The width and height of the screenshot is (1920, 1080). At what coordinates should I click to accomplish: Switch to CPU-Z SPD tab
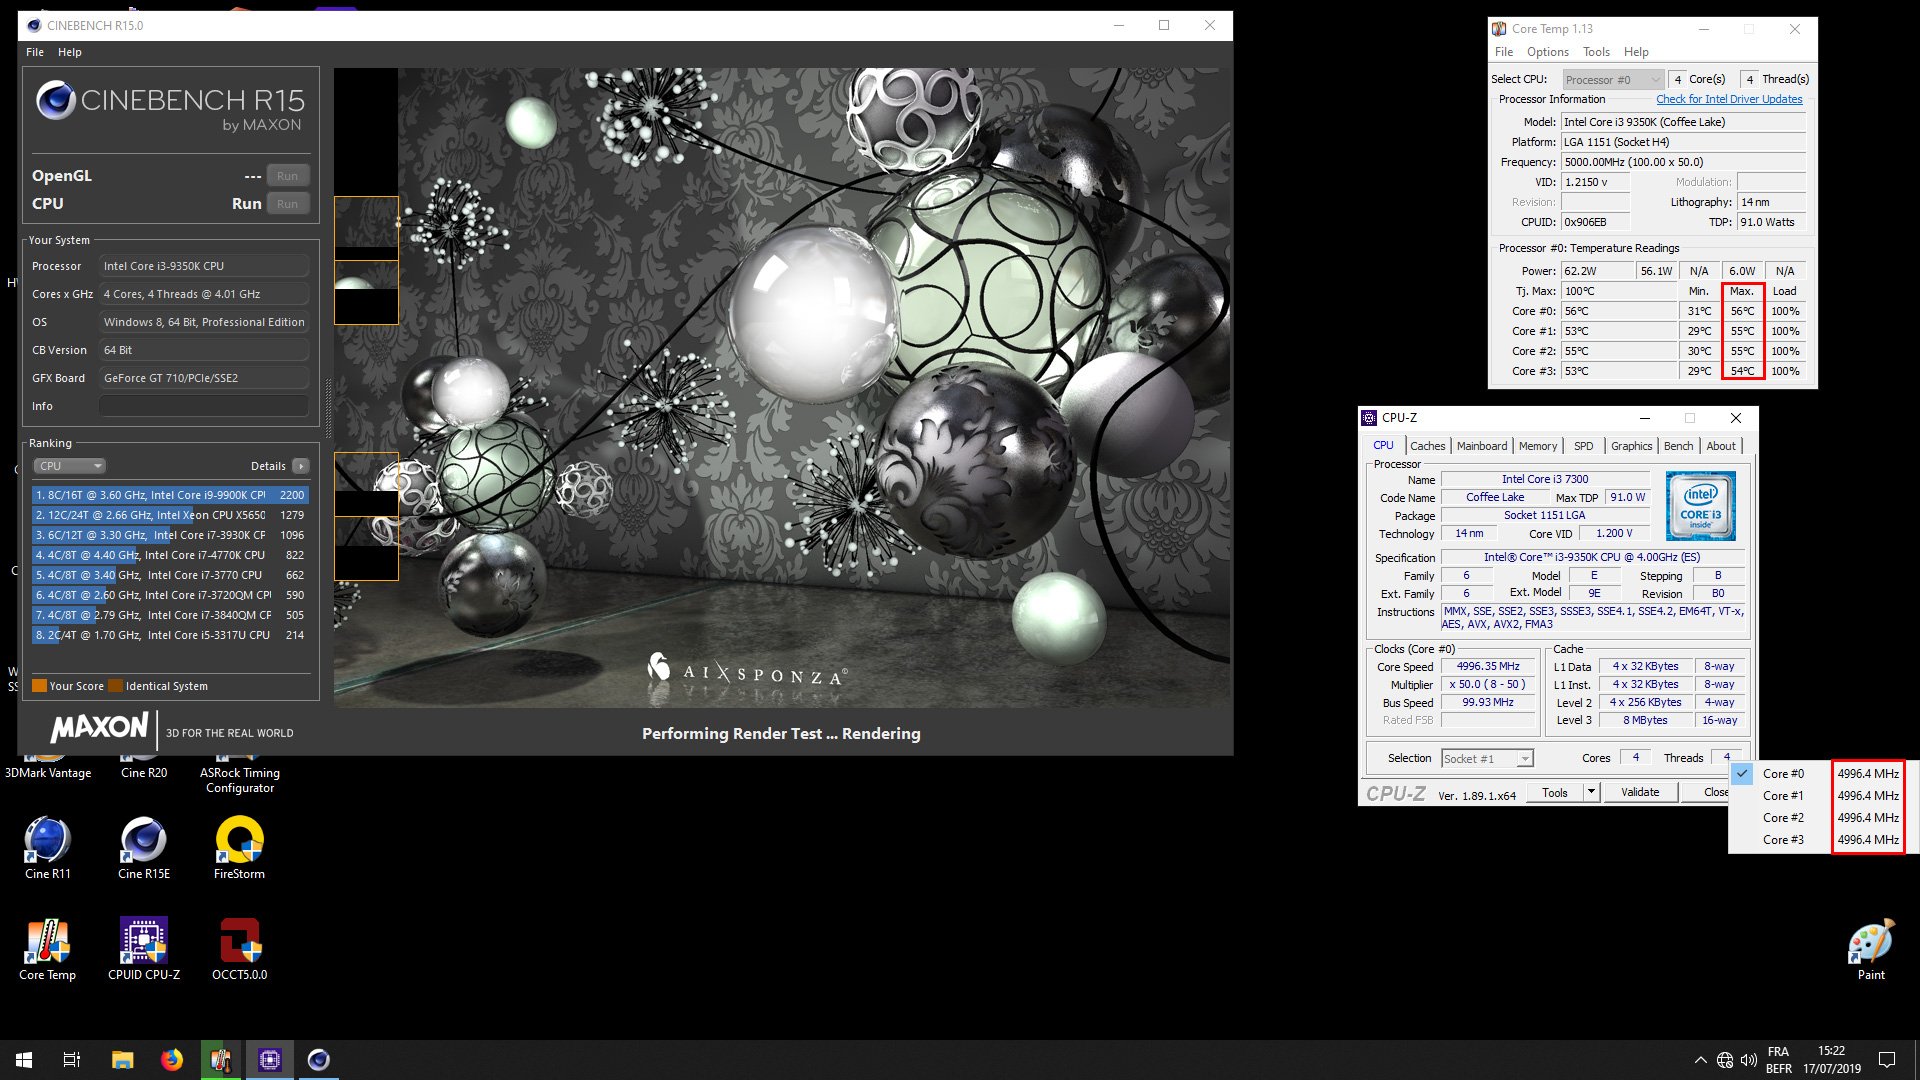point(1583,446)
